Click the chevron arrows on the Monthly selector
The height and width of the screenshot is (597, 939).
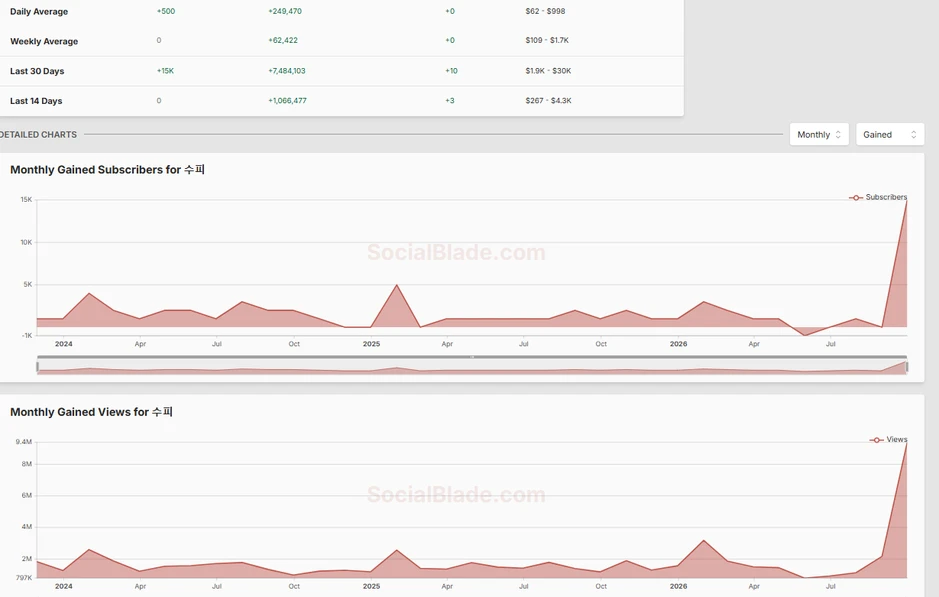click(838, 135)
